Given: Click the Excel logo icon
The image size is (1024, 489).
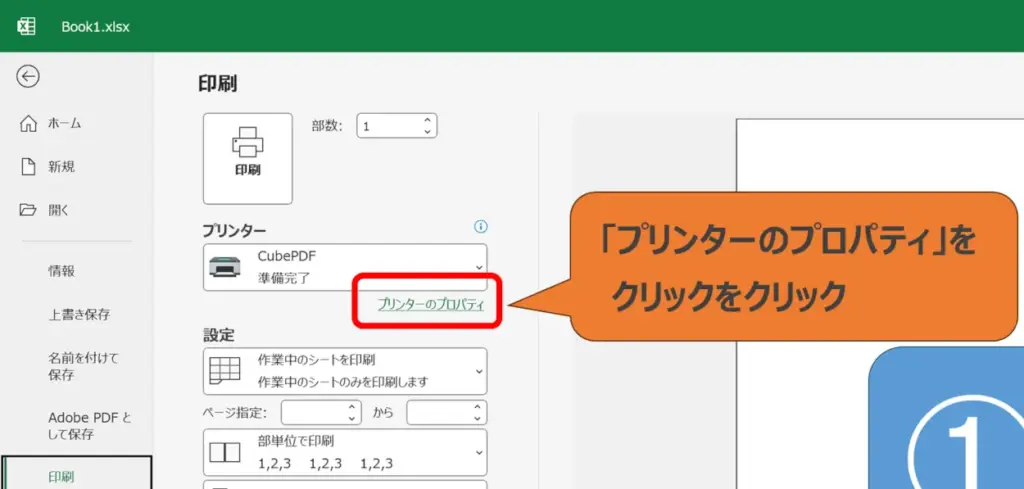Looking at the screenshot, I should (x=27, y=26).
